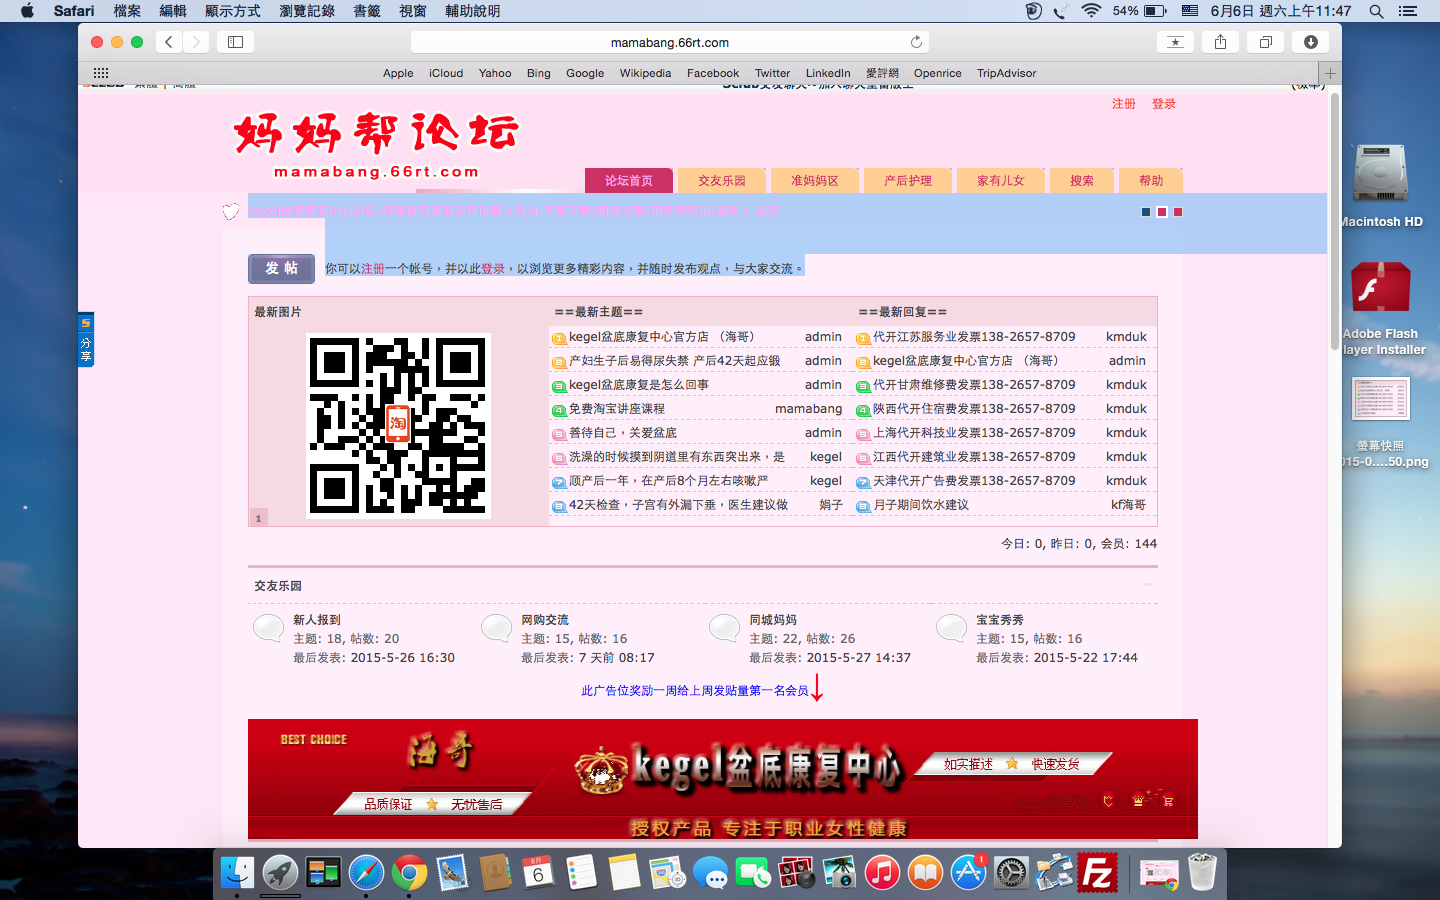Open Maps from the Dock

[x=667, y=873]
